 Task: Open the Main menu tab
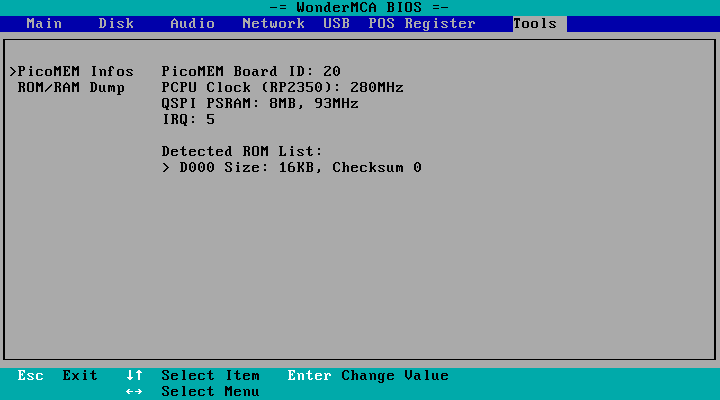44,23
